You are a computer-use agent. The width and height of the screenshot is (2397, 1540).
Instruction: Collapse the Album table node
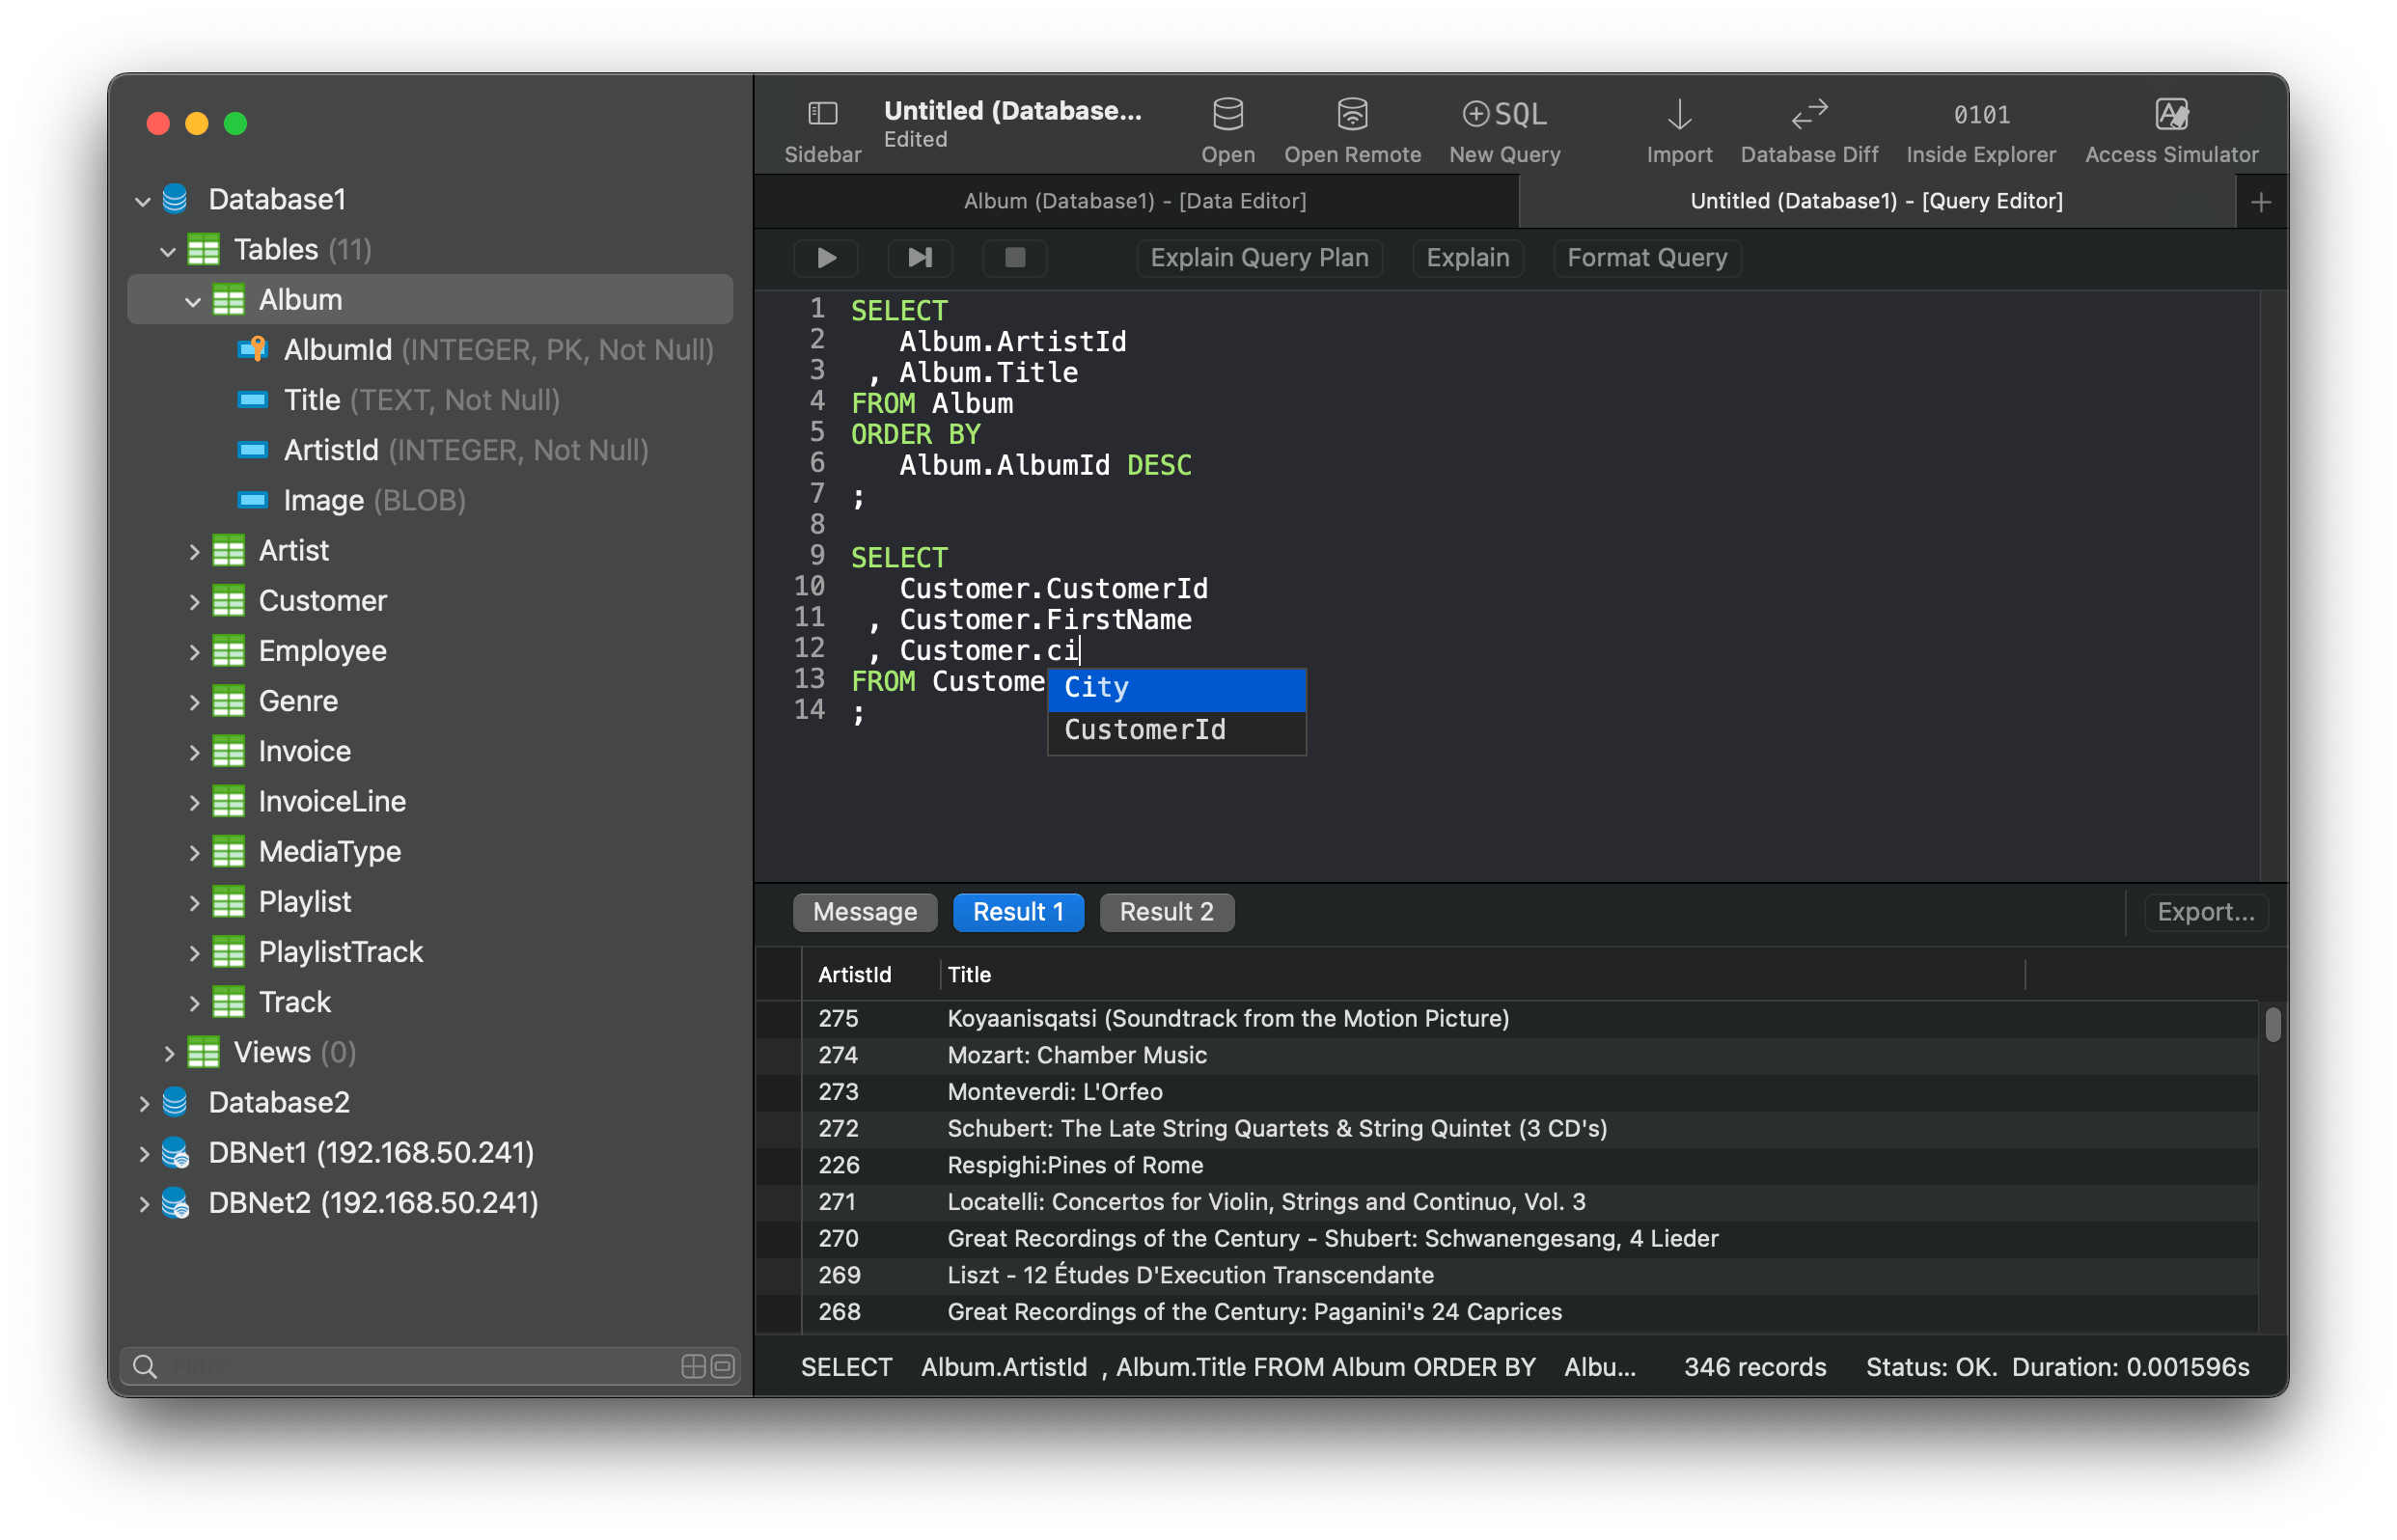(x=193, y=301)
